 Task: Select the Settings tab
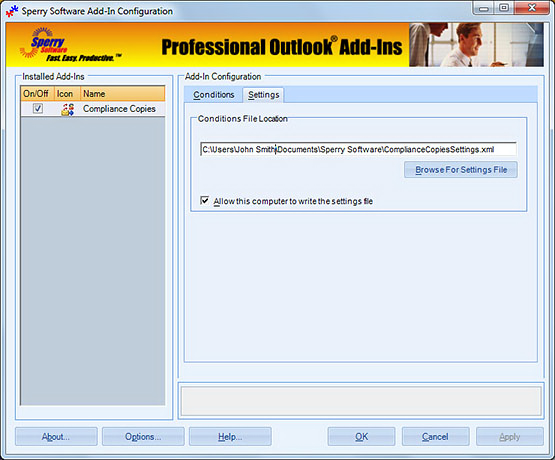263,95
